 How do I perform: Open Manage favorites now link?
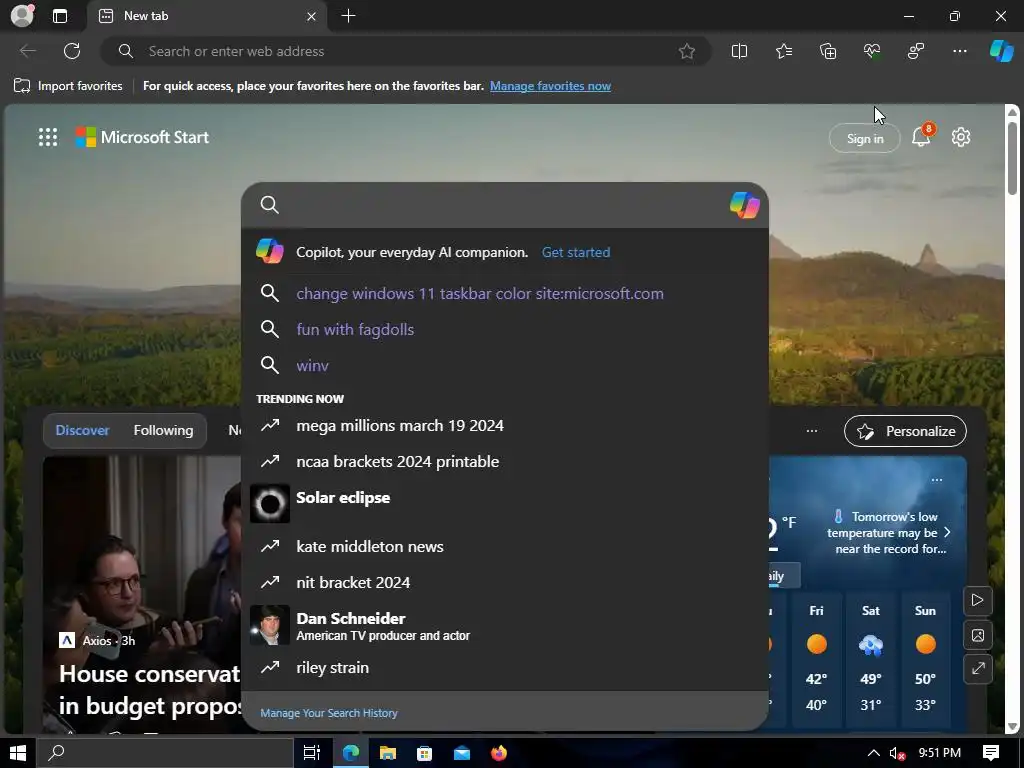550,86
